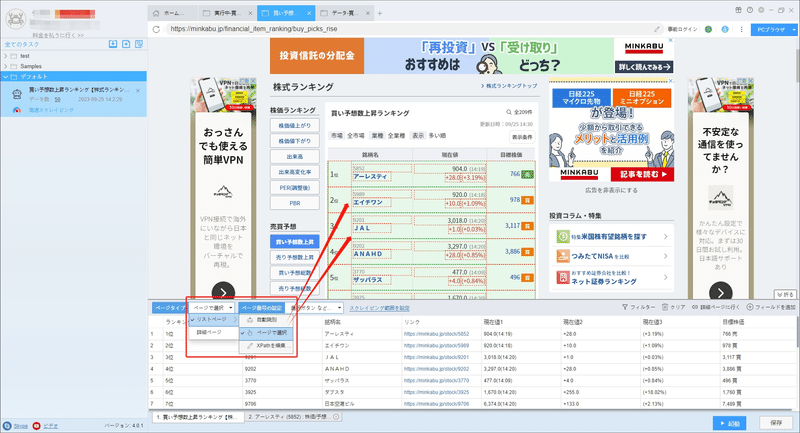Click the new task plus icon in sidebar
The width and height of the screenshot is (800, 433).
click(x=126, y=44)
